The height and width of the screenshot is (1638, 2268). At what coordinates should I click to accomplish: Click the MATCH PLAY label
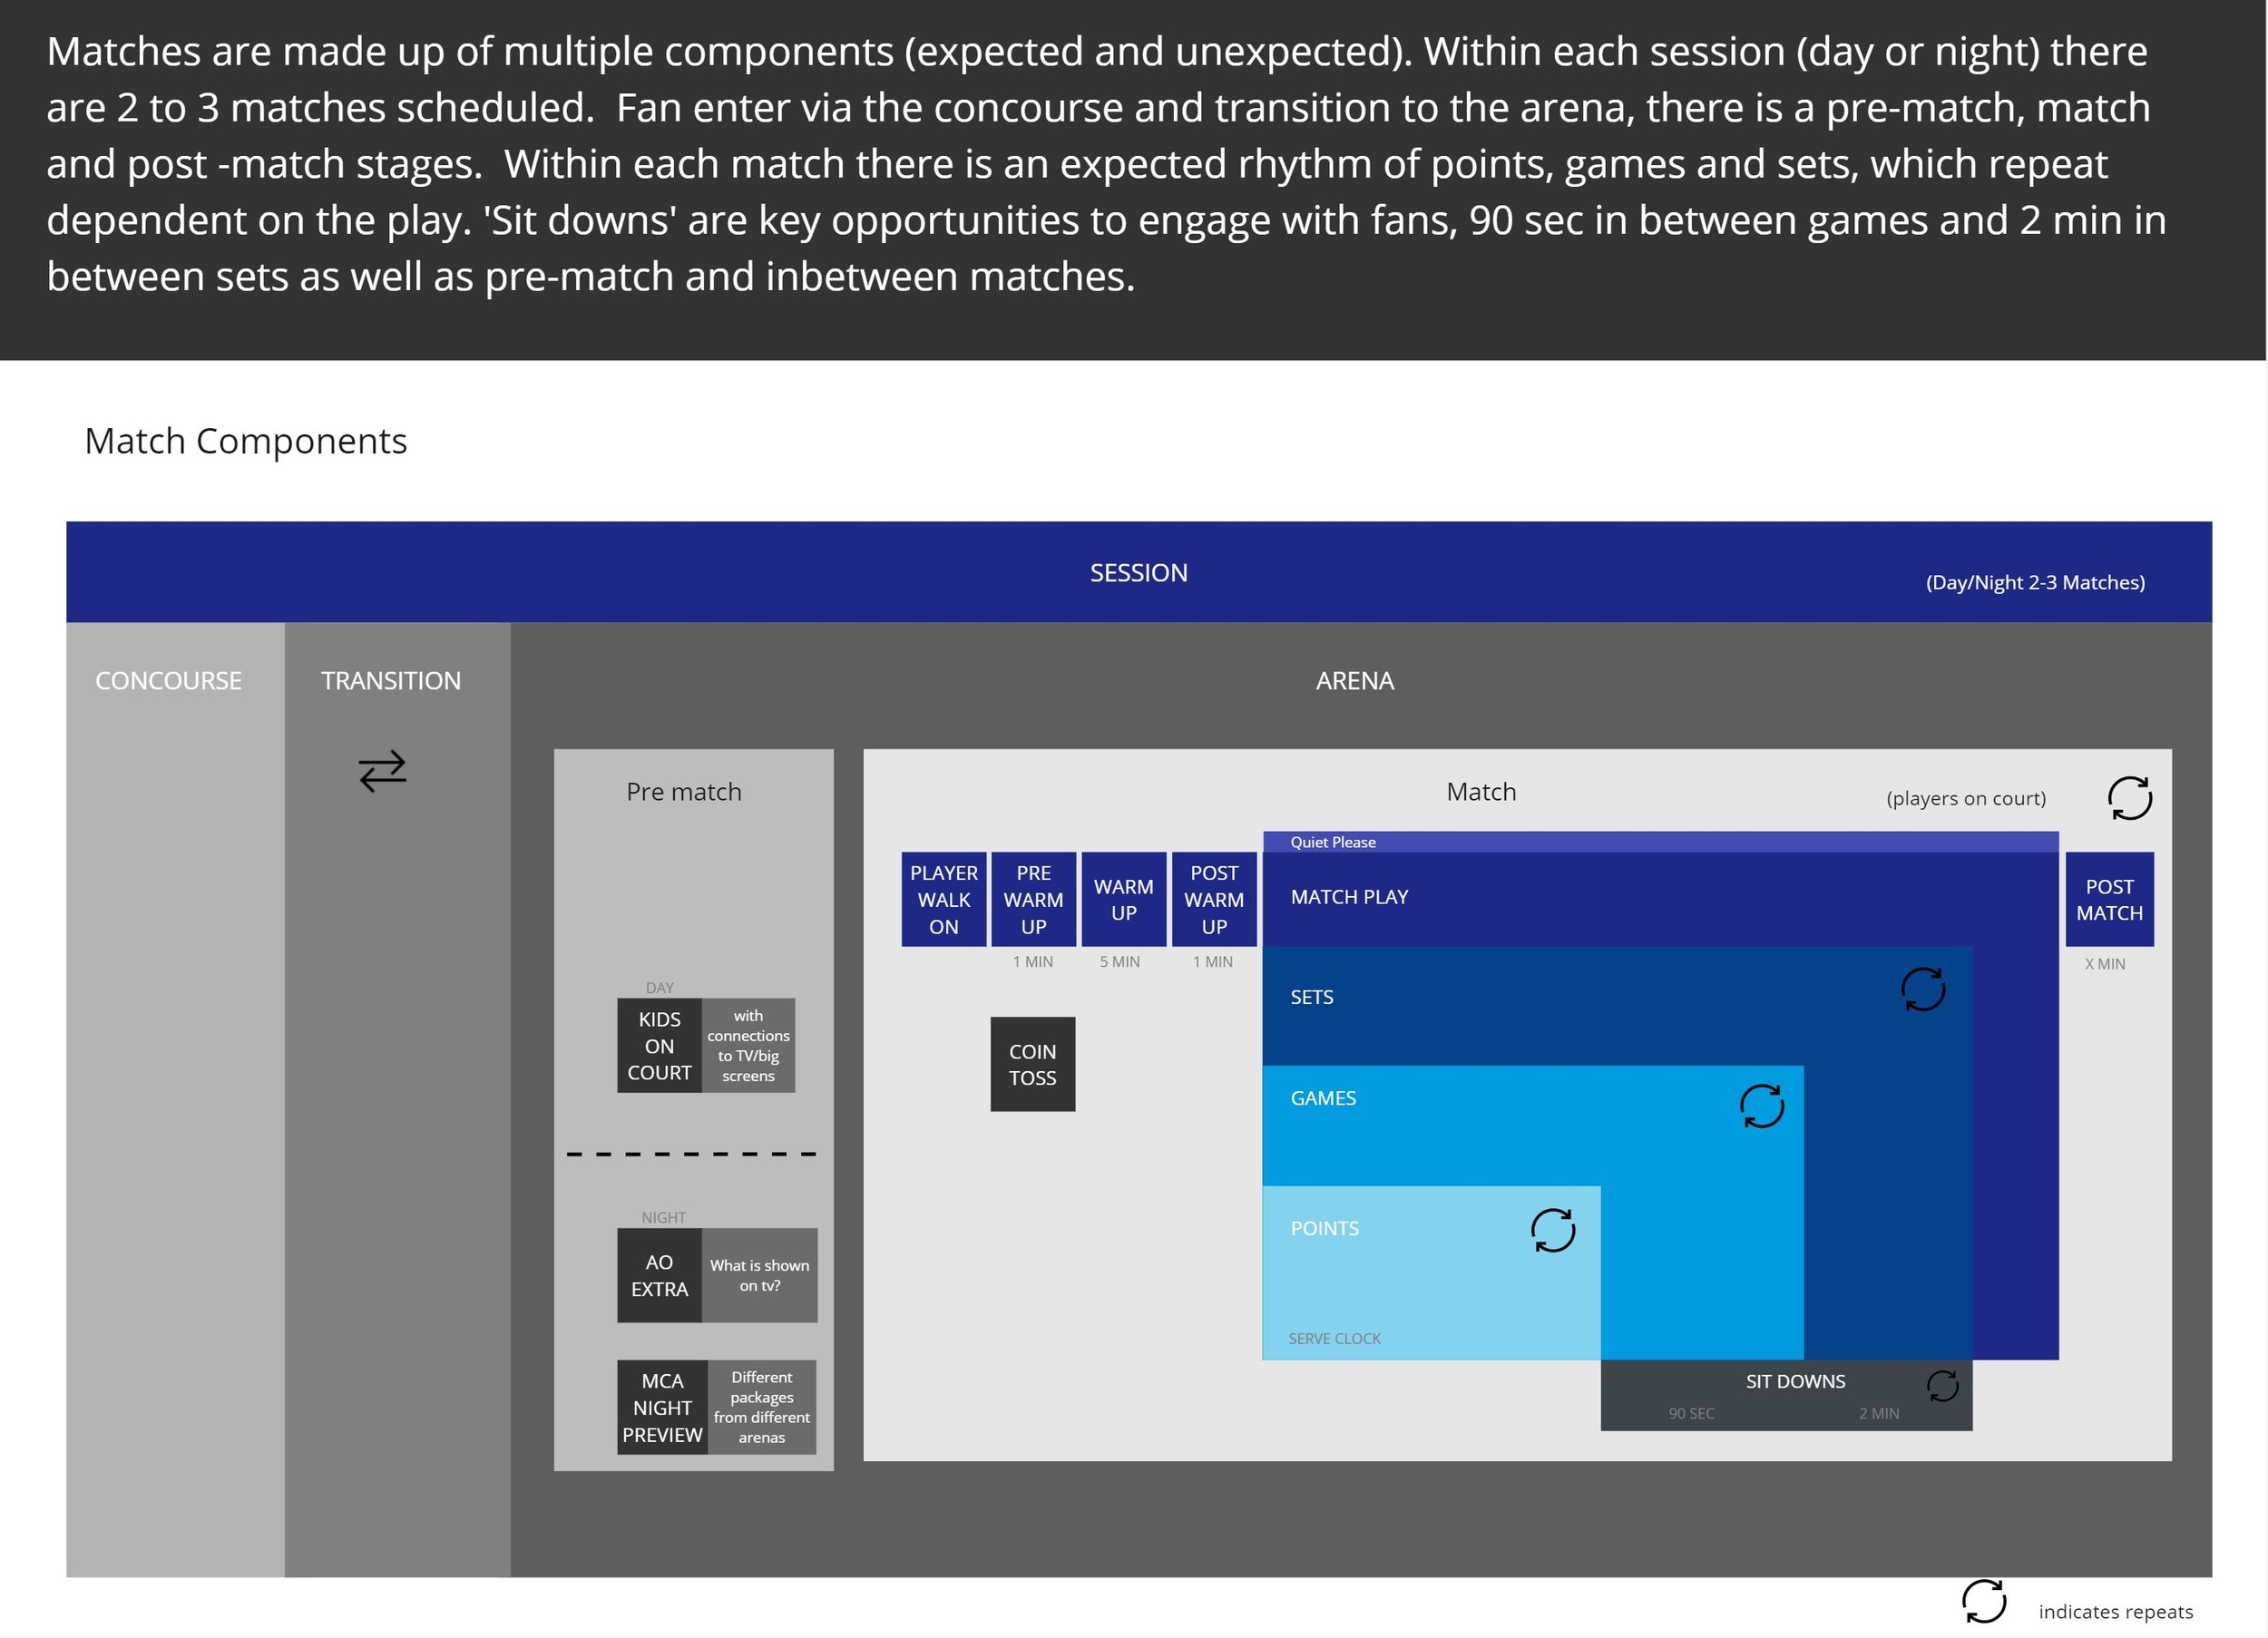1349,897
